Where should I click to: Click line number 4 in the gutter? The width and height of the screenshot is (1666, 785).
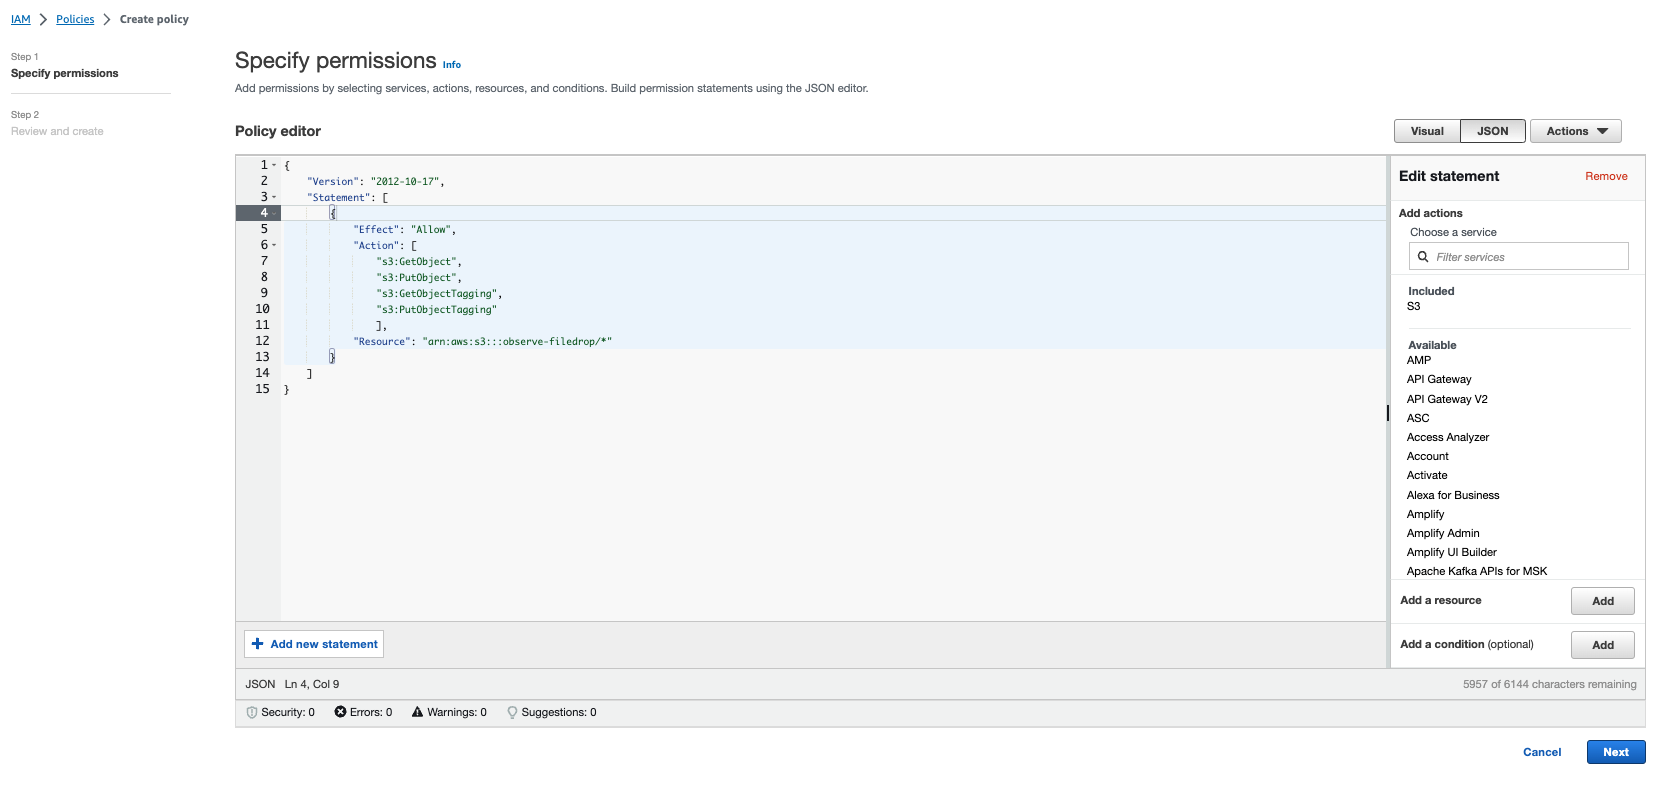point(264,213)
